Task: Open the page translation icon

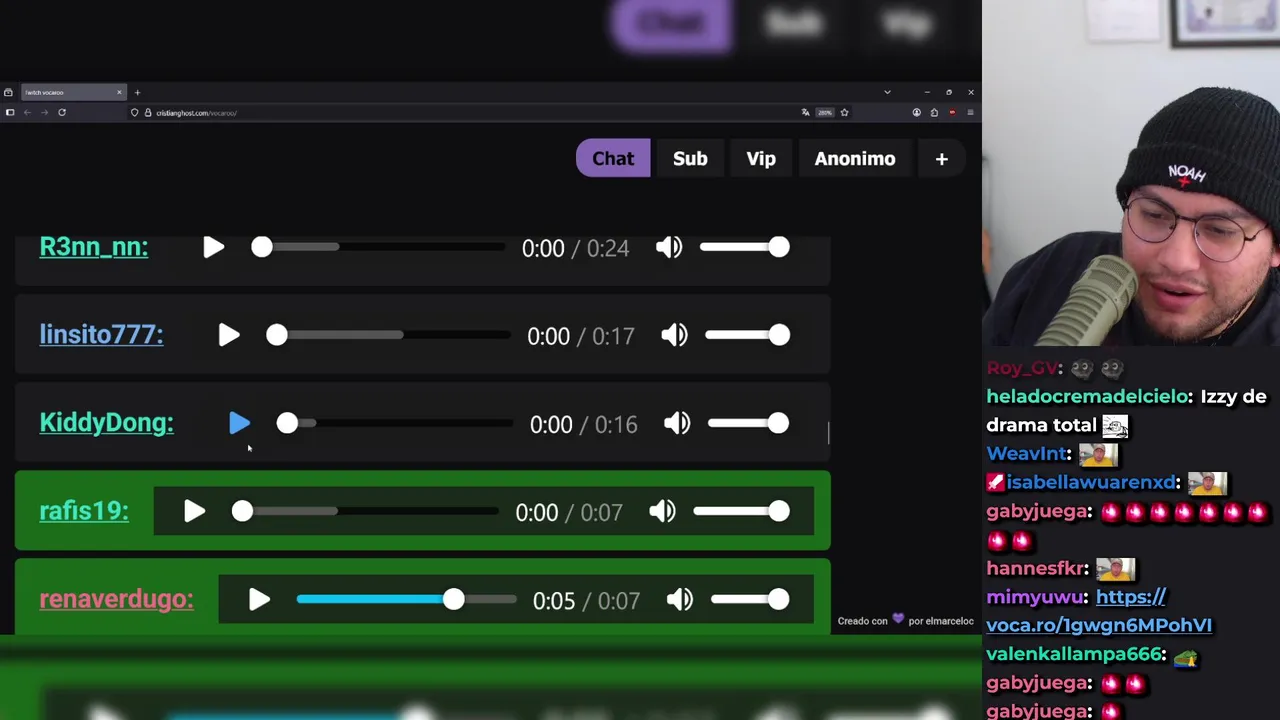Action: click(805, 113)
